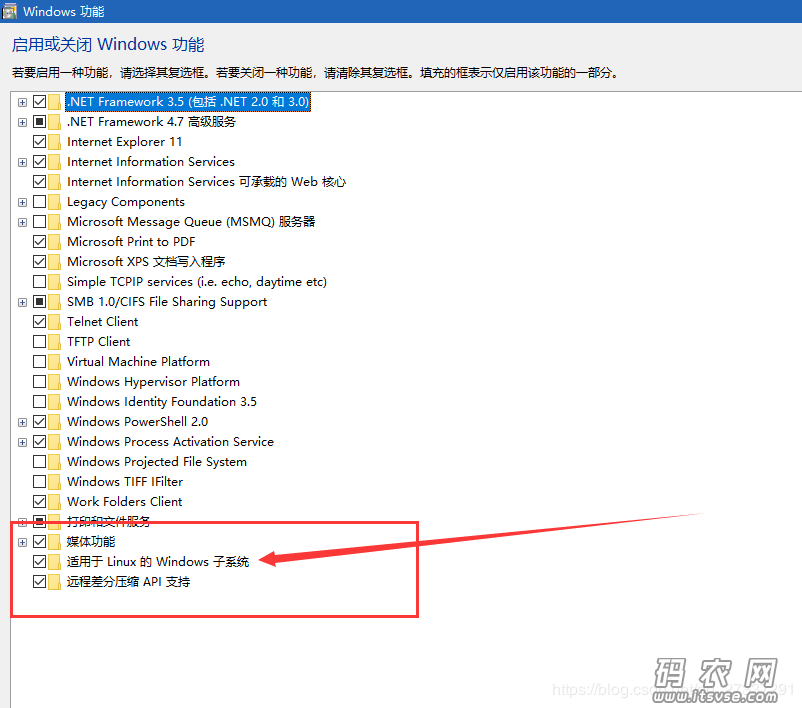Viewport: 802px width, 708px height.
Task: Expand the Internet Information Services node
Action: tap(22, 162)
